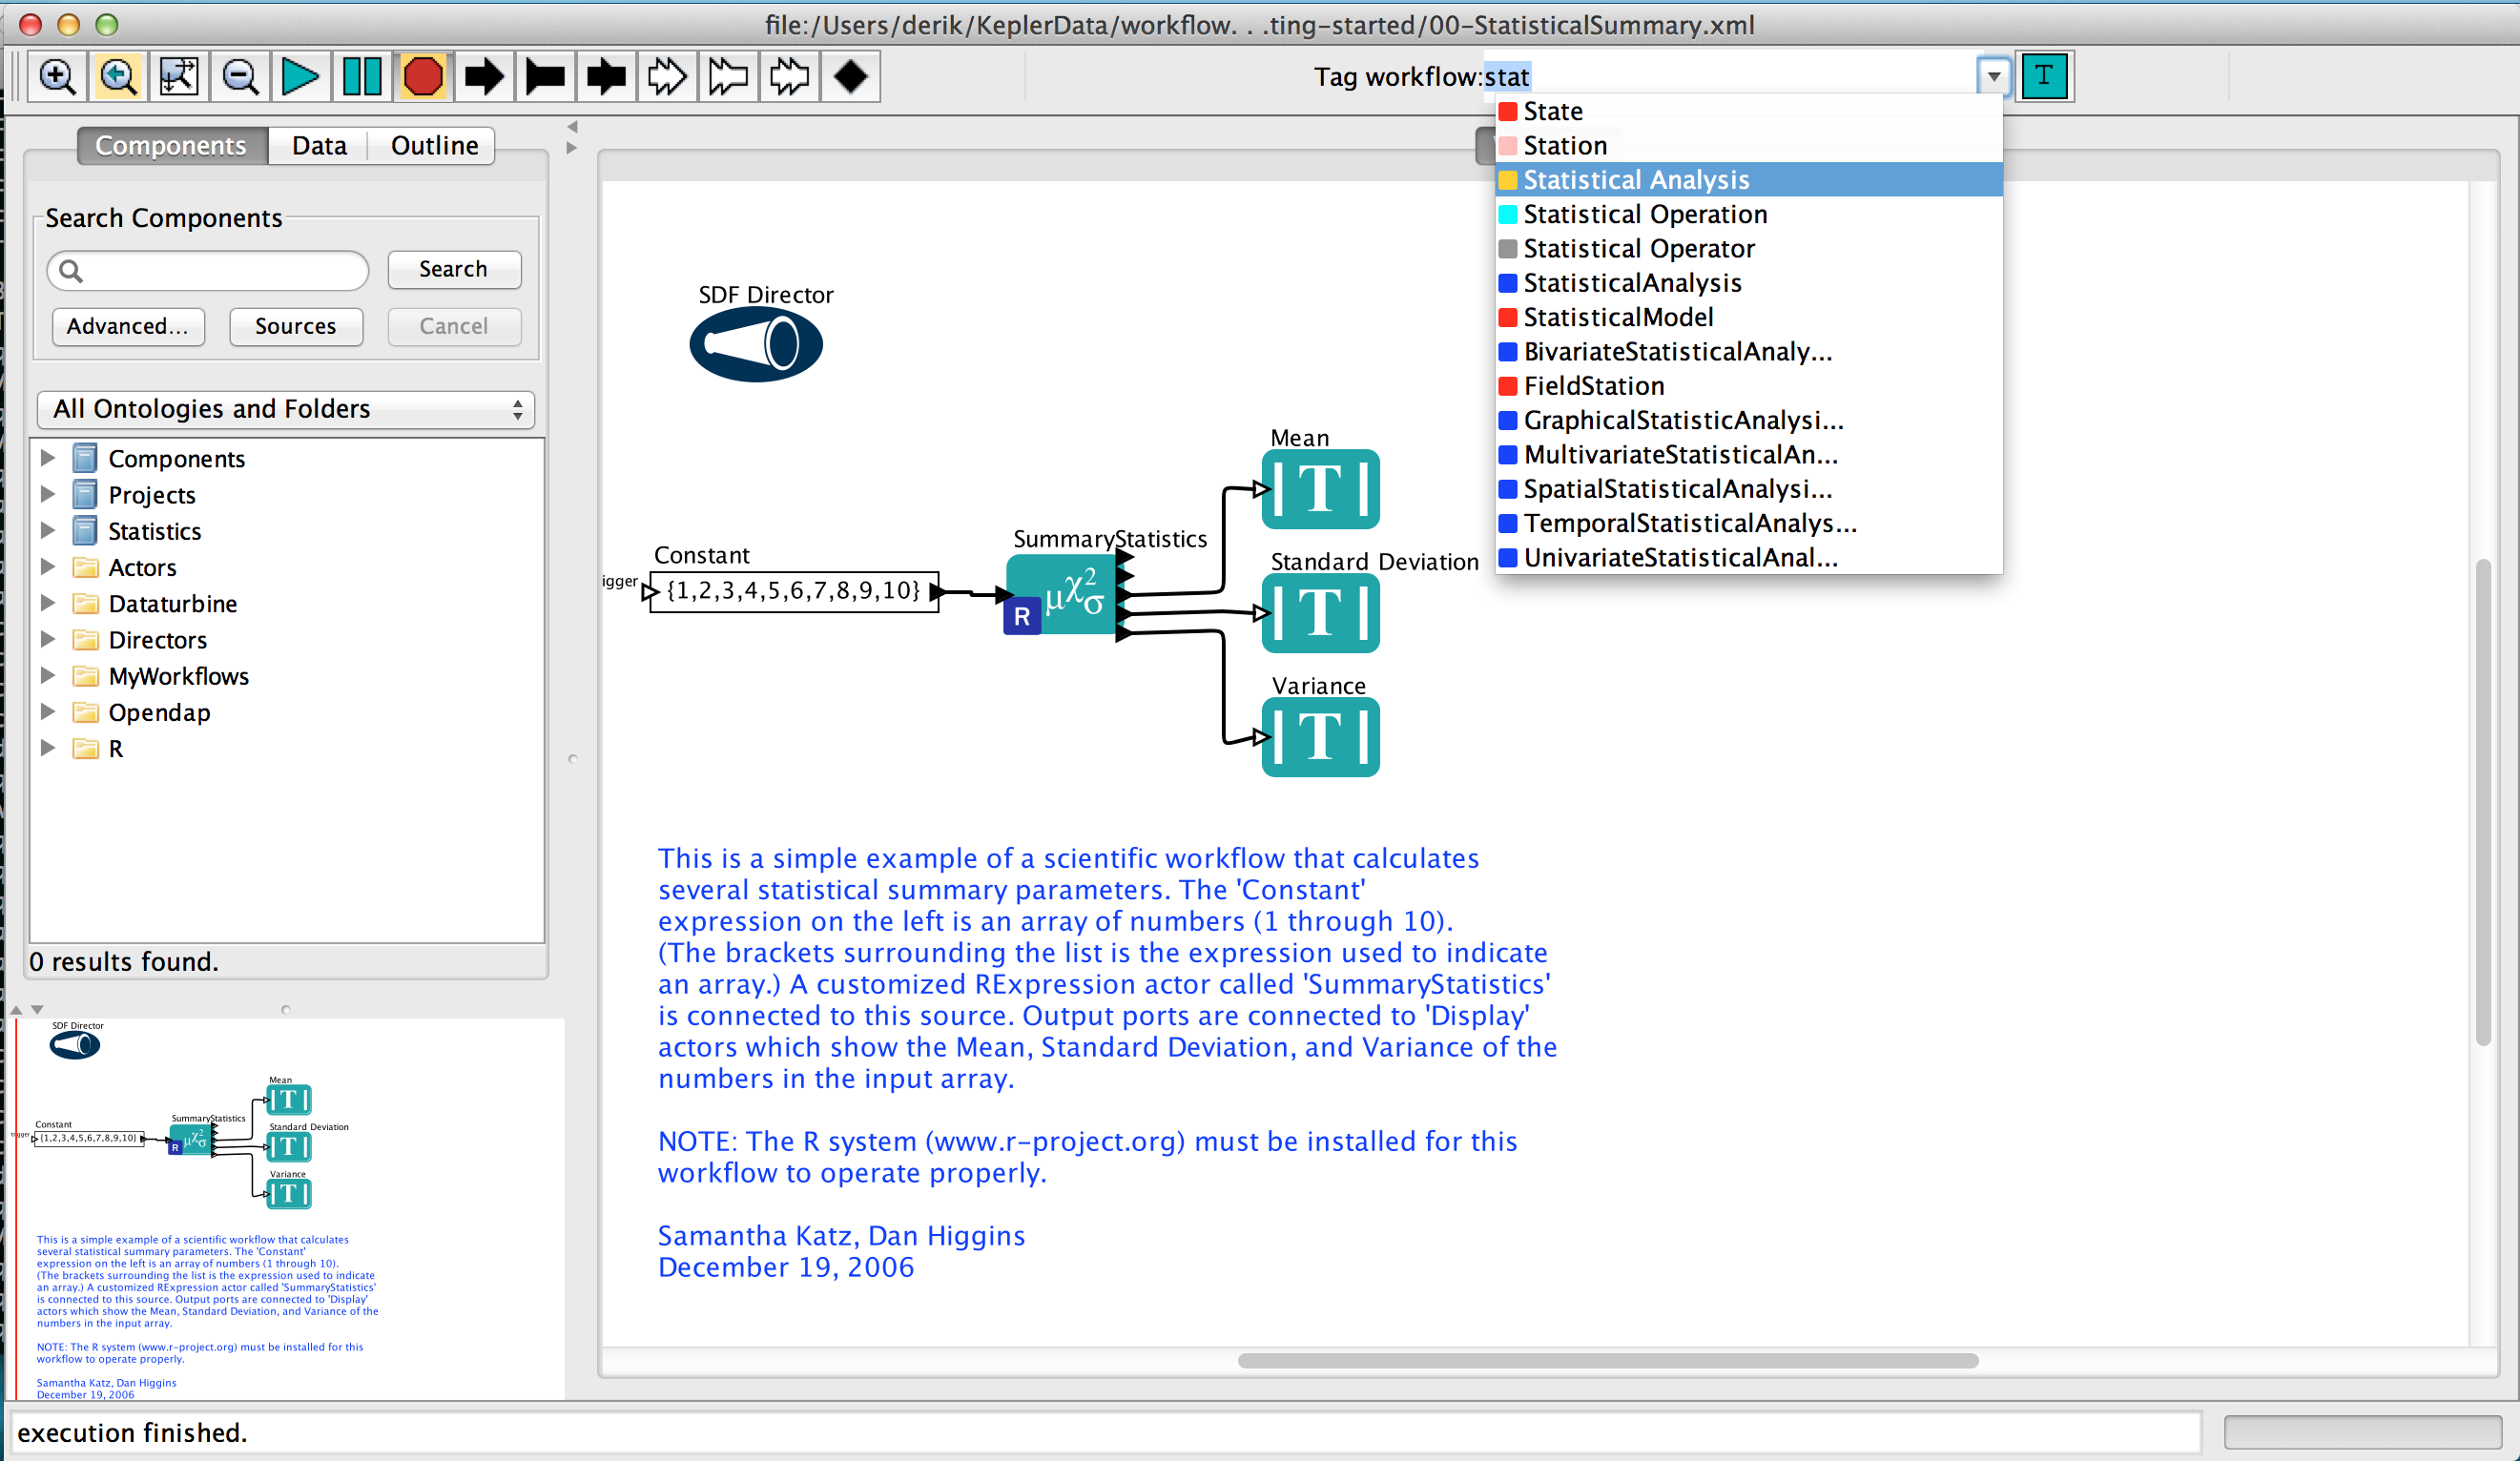Expand the Opendap folder
Viewport: 2520px width, 1461px height.
point(47,712)
